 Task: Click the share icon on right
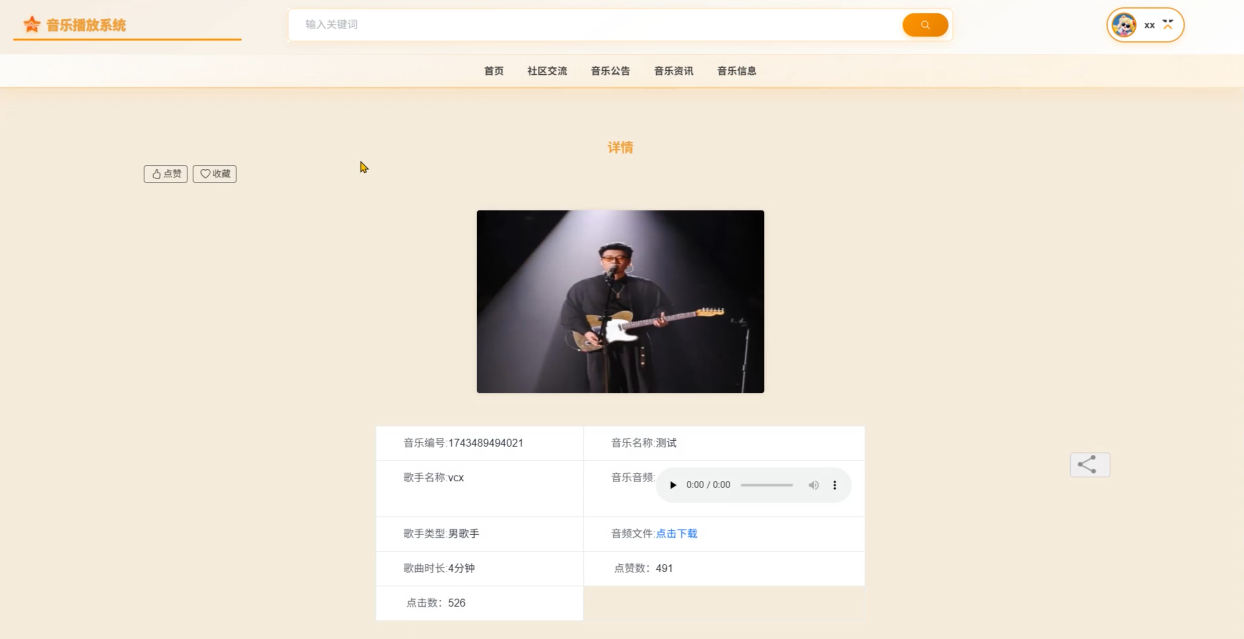pos(1089,465)
